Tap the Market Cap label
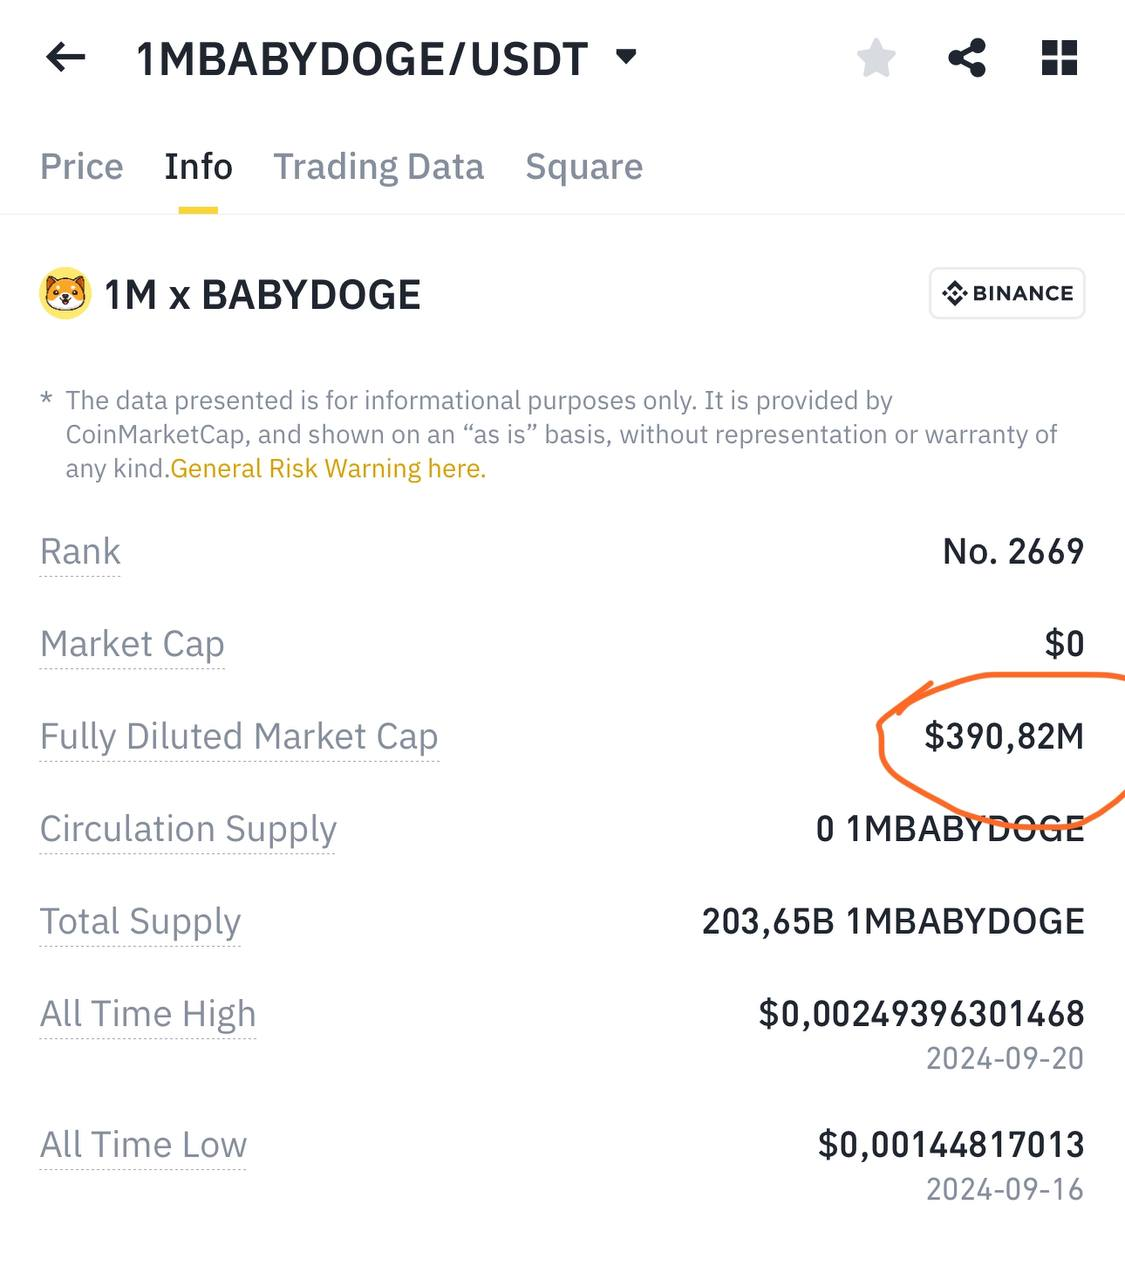The image size is (1125, 1280). tap(132, 644)
